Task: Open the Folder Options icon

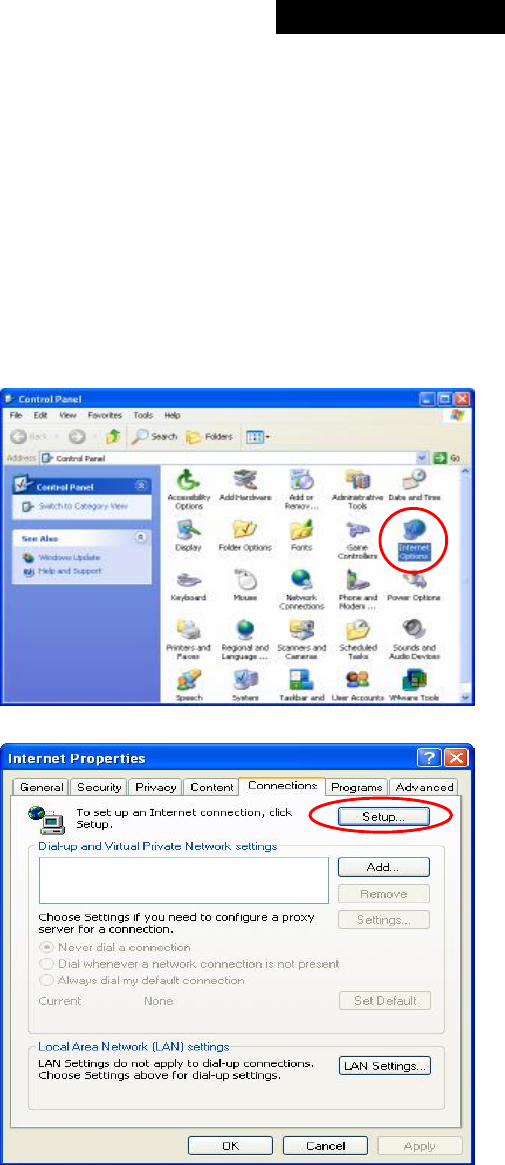Action: [245, 538]
